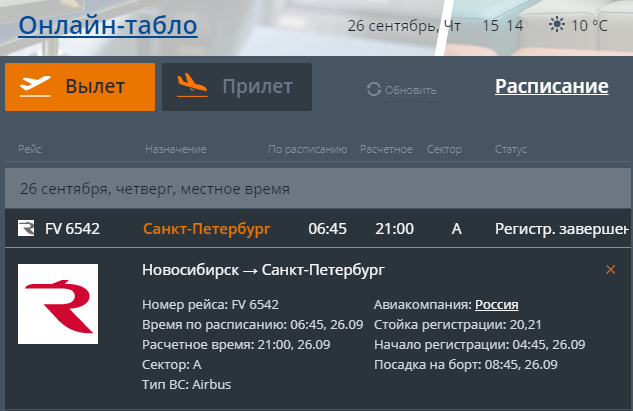Click the departing plane icon
The image size is (633, 411).
click(x=35, y=86)
